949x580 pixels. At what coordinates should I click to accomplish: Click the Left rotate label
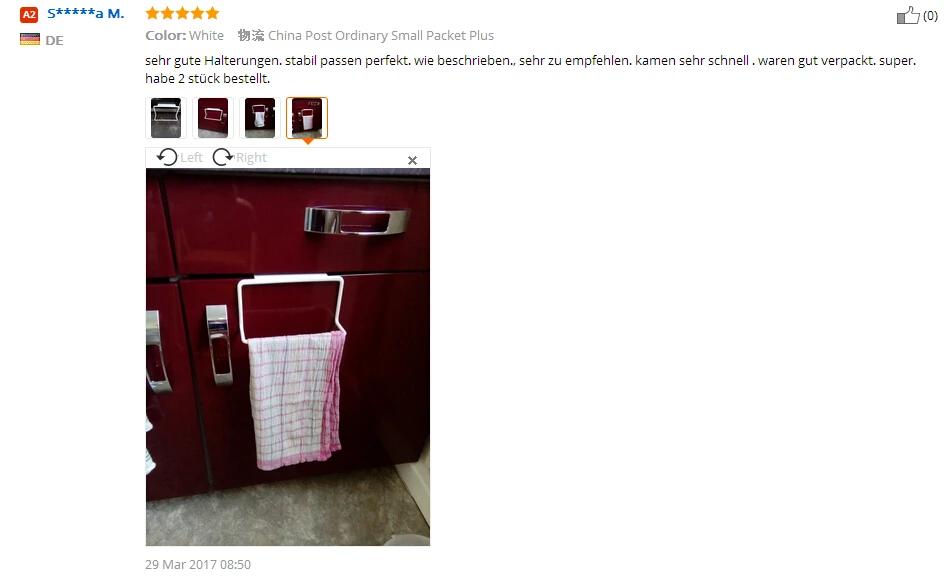click(x=191, y=157)
